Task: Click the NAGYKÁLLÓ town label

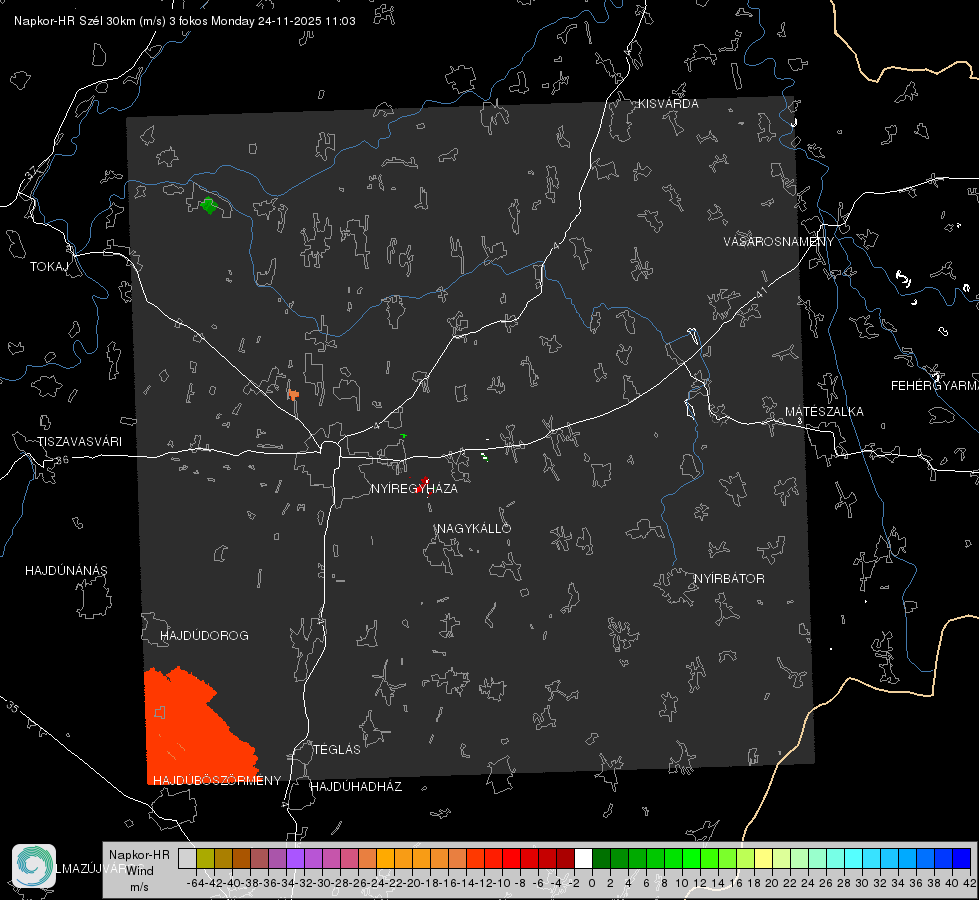Action: pyautogui.click(x=474, y=528)
